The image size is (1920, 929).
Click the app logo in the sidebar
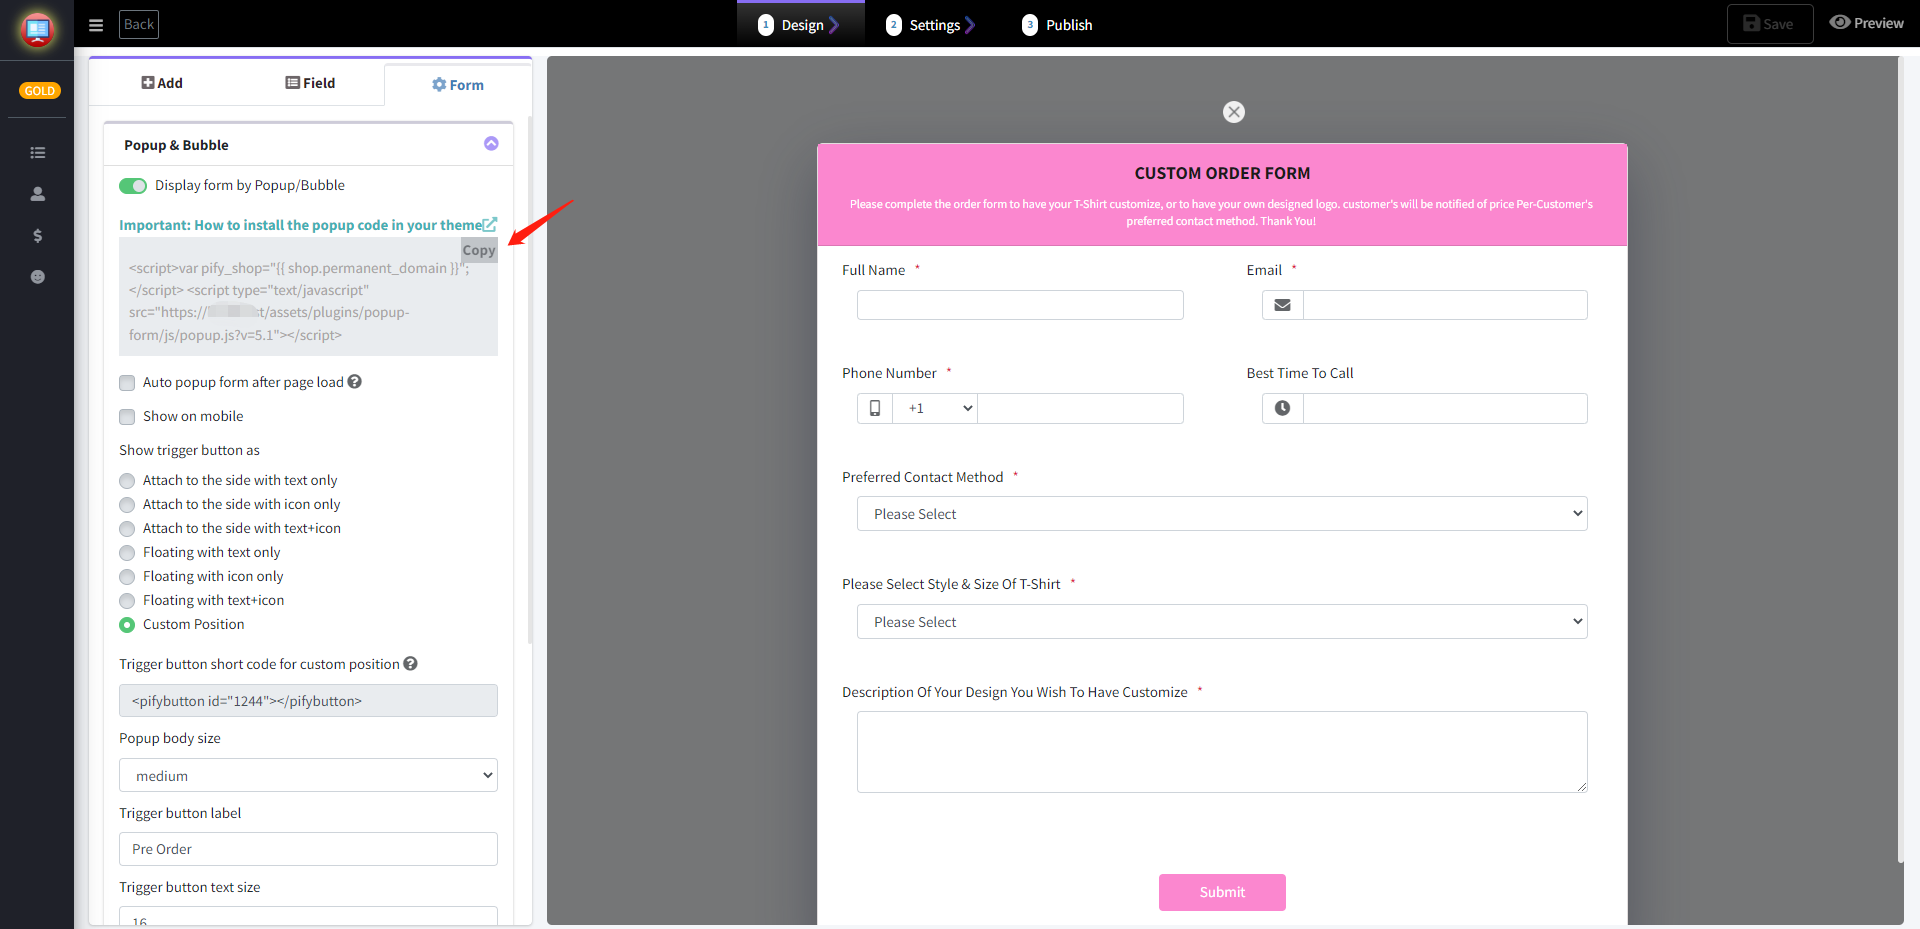[x=37, y=30]
